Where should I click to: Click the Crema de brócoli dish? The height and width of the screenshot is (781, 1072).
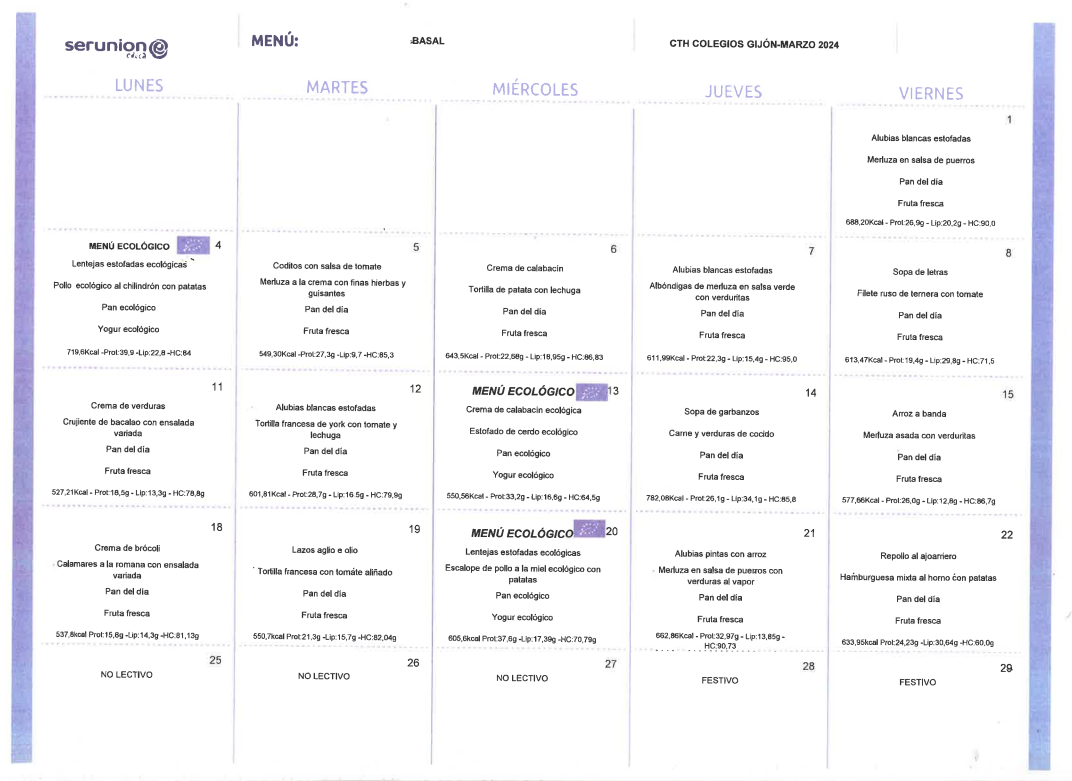127,548
